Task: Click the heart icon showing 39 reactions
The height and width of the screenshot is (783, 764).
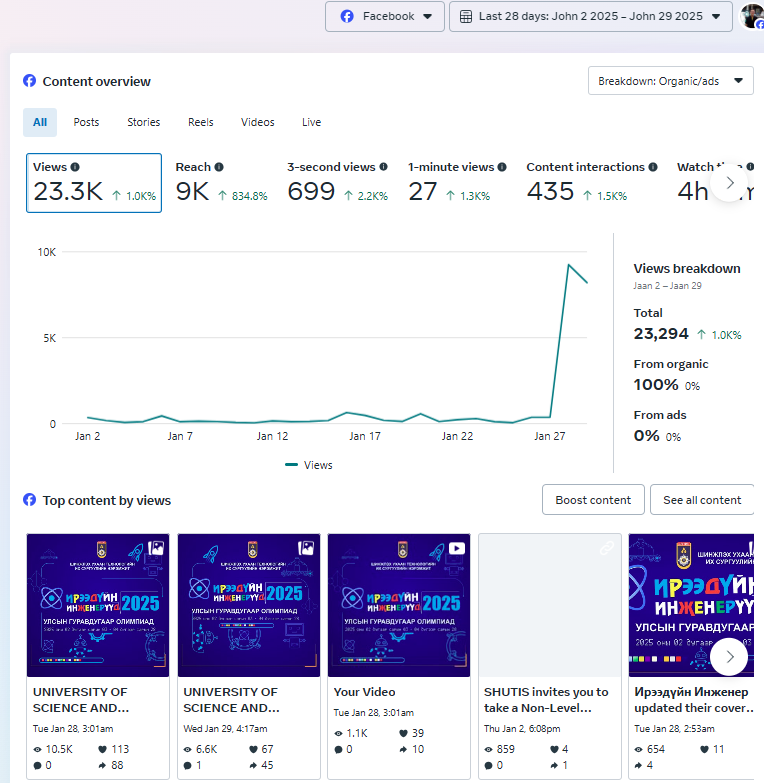Action: click(403, 733)
